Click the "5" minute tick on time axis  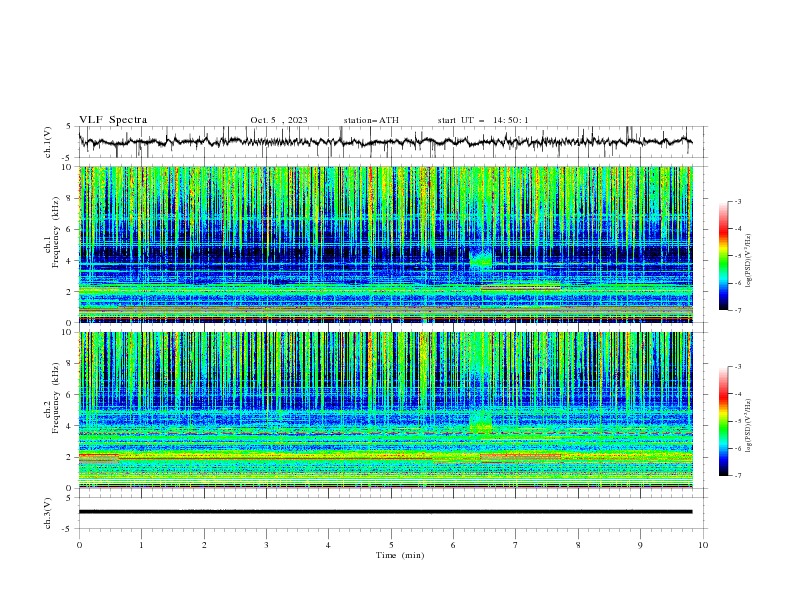point(391,545)
